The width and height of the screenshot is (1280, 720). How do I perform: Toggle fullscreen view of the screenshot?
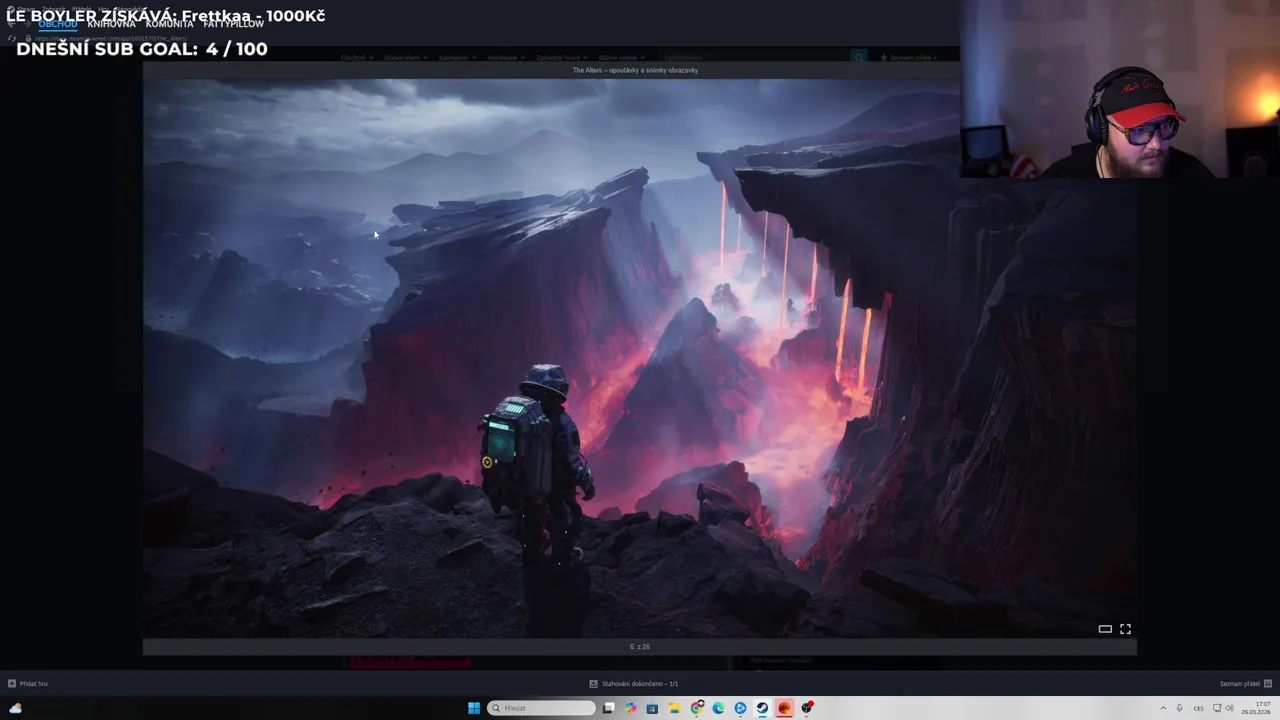[1125, 629]
